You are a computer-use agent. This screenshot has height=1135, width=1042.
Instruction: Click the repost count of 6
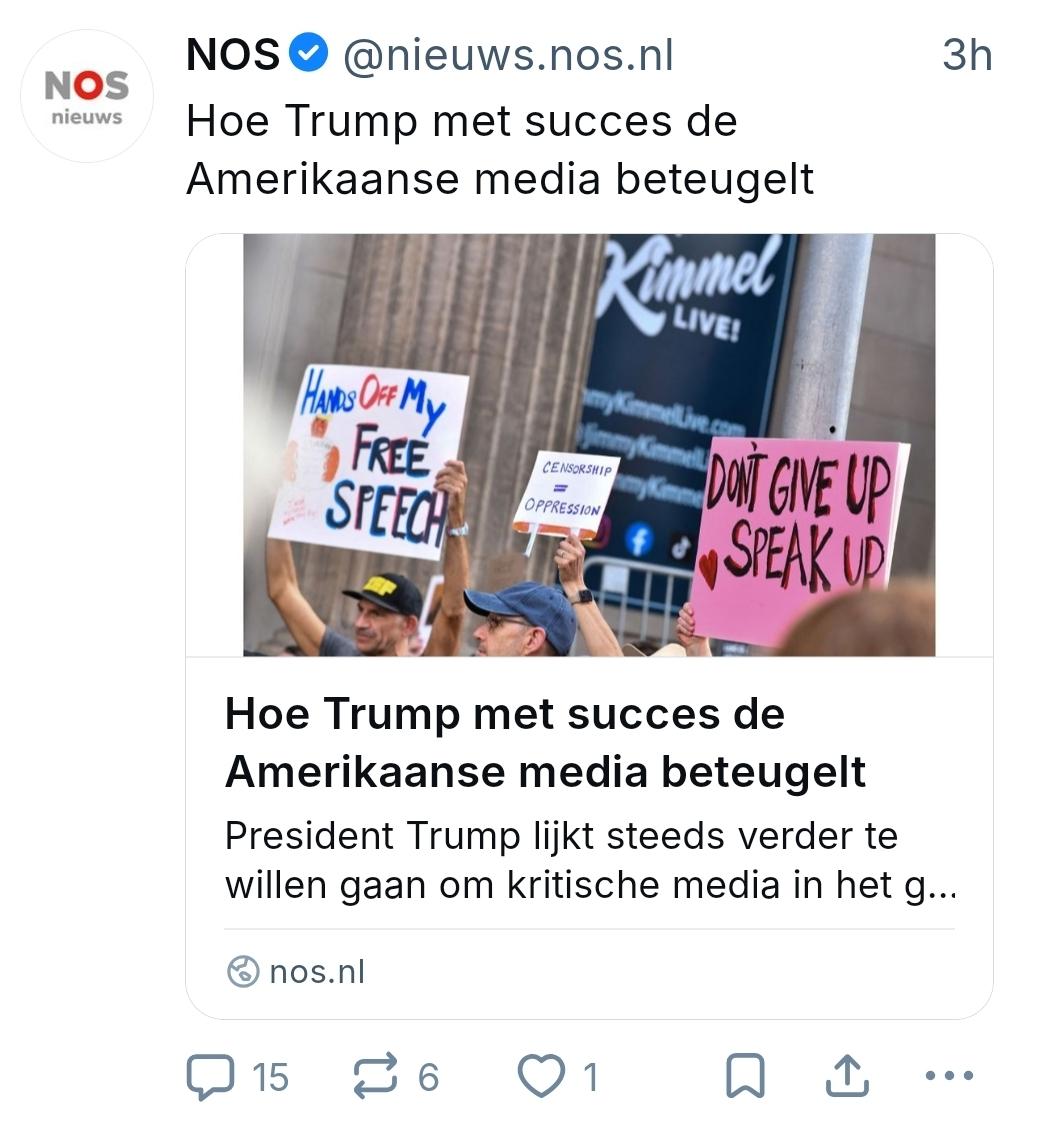[x=428, y=1077]
